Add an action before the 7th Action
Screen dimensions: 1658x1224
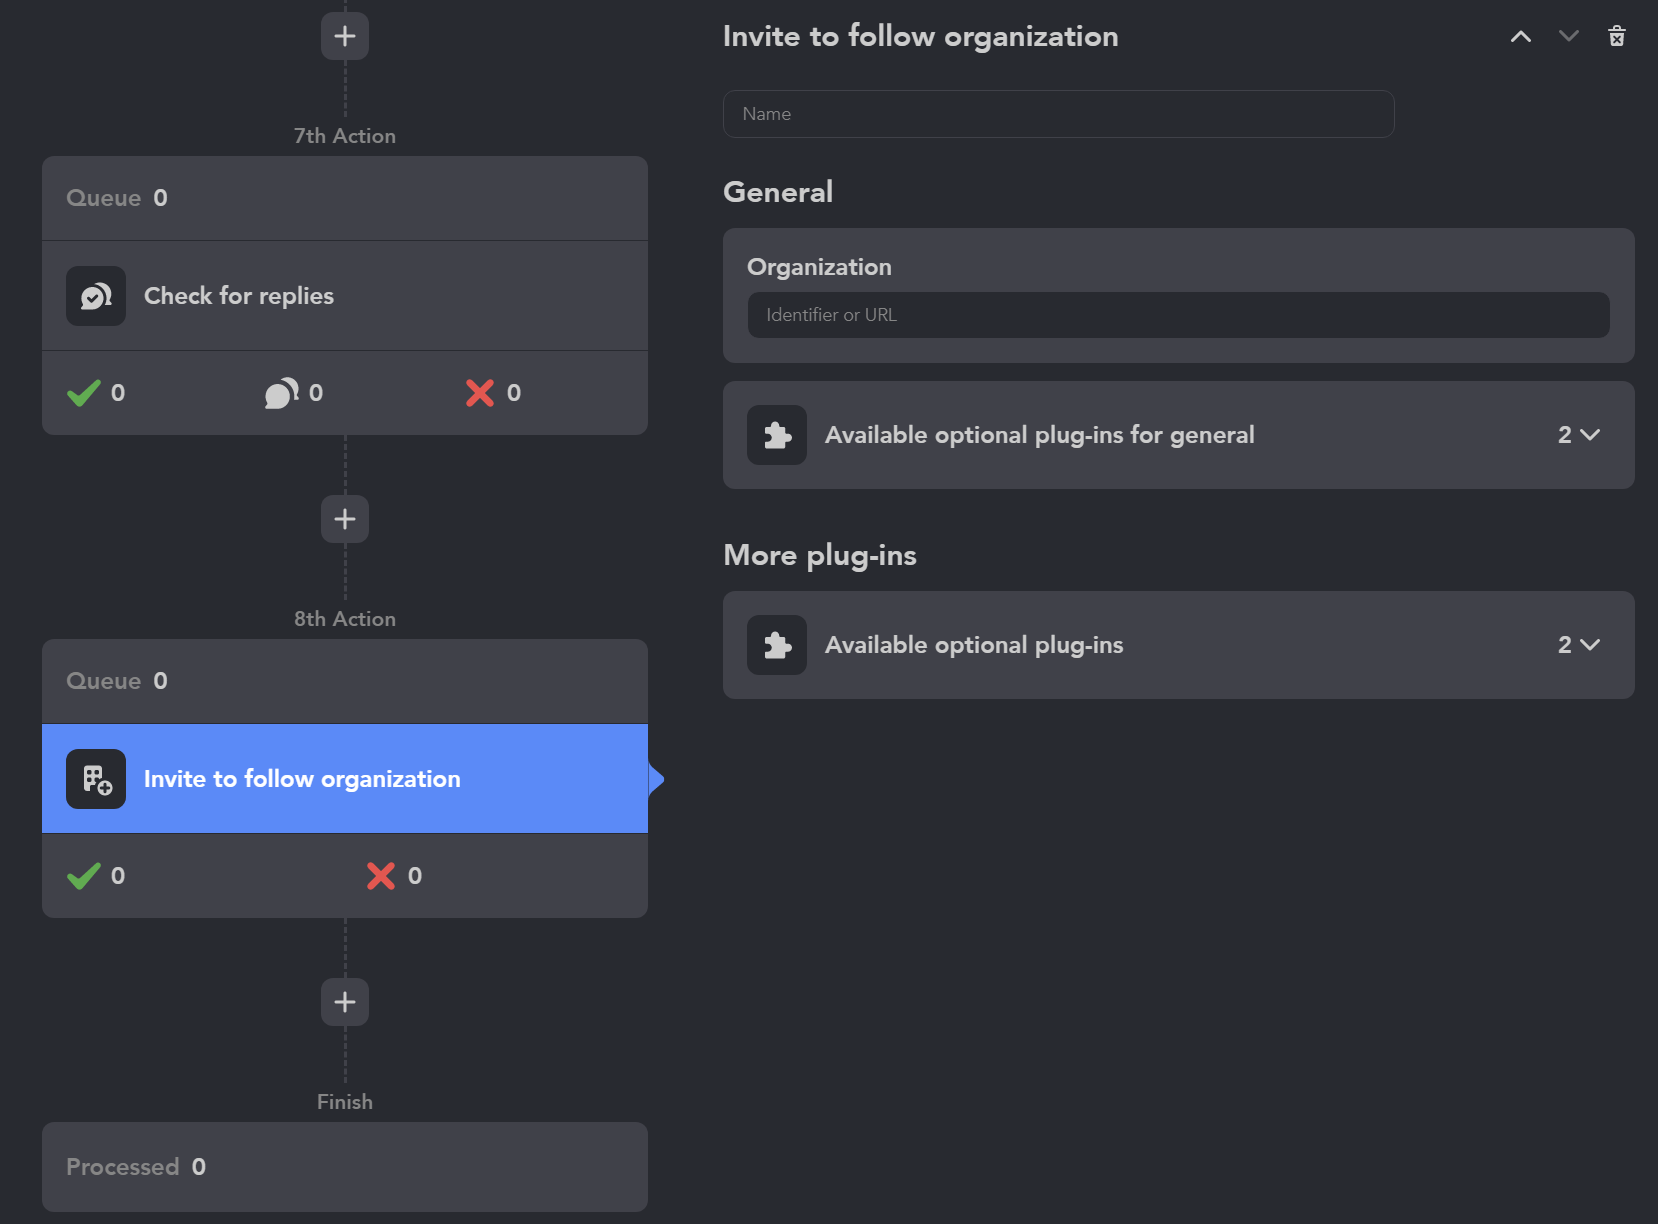pos(345,36)
